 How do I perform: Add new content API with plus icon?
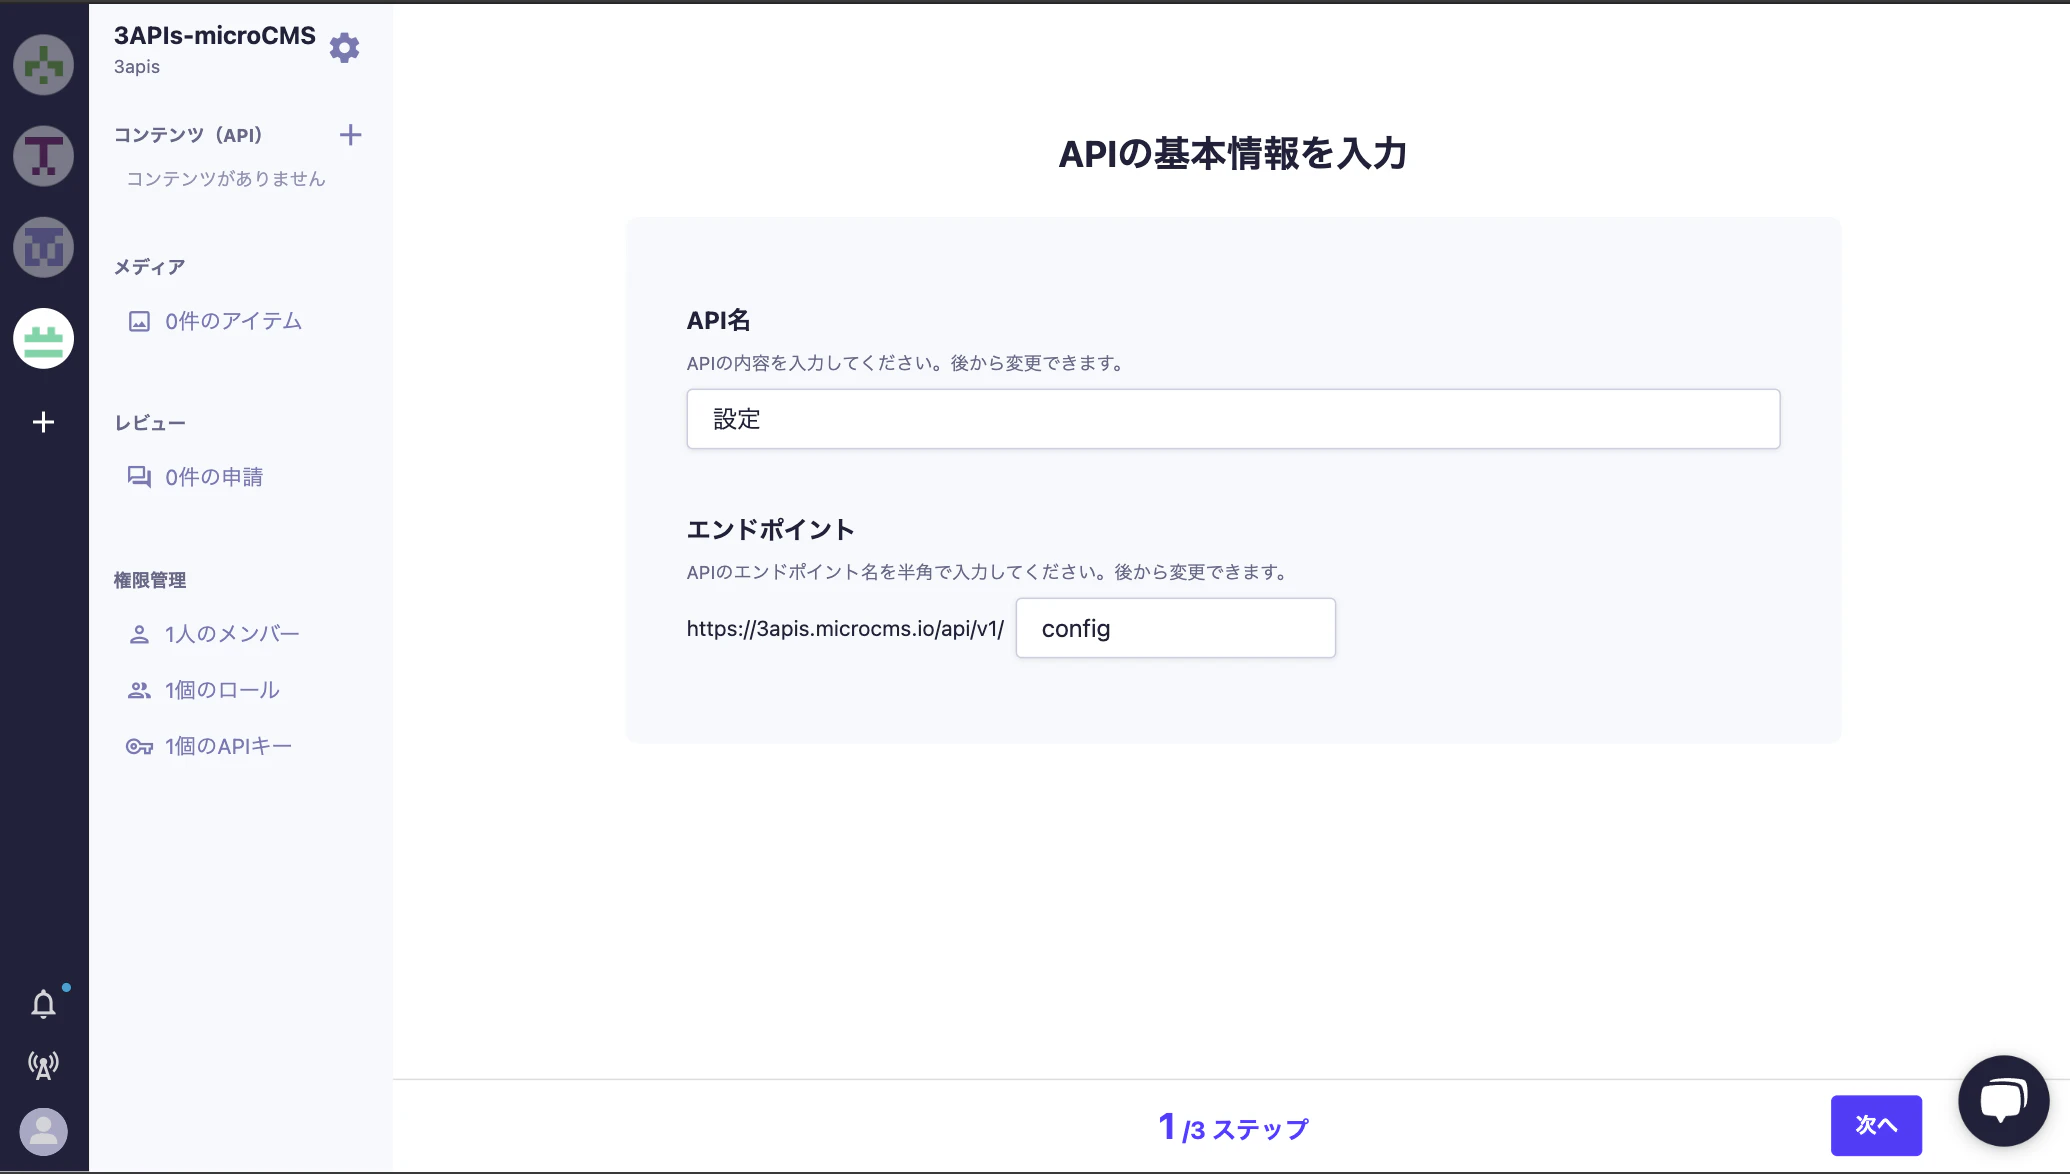click(350, 135)
